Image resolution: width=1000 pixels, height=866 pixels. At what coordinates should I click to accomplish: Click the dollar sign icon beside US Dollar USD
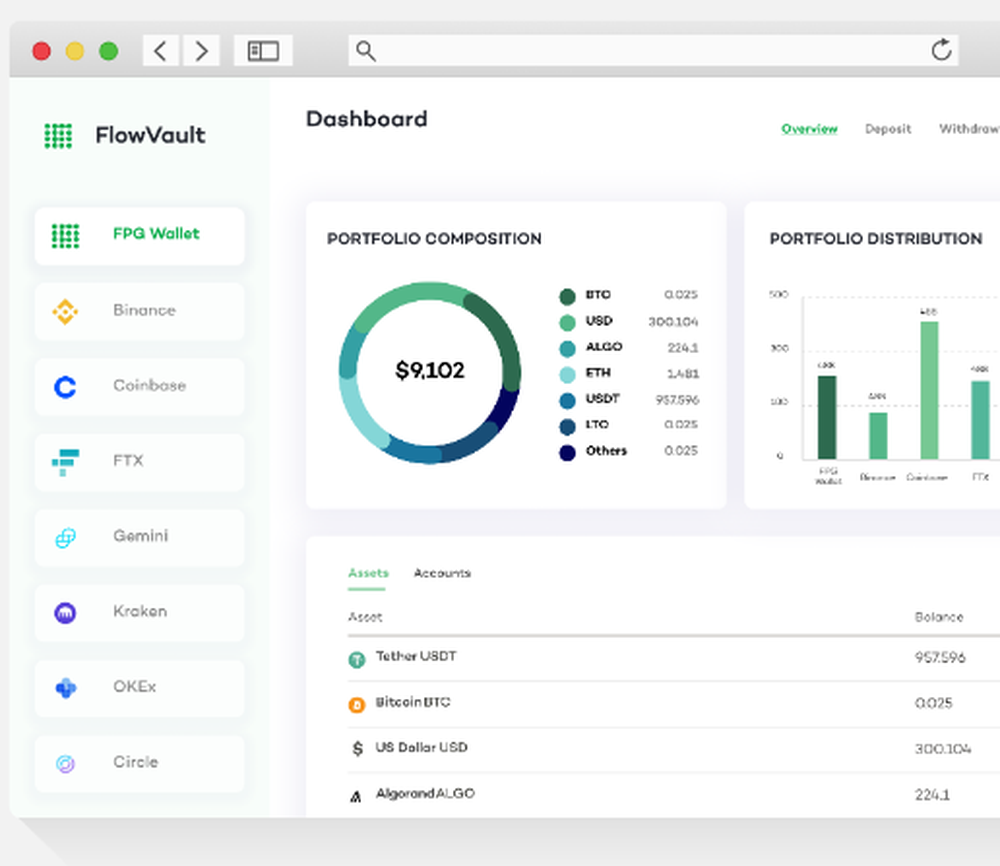coord(357,748)
